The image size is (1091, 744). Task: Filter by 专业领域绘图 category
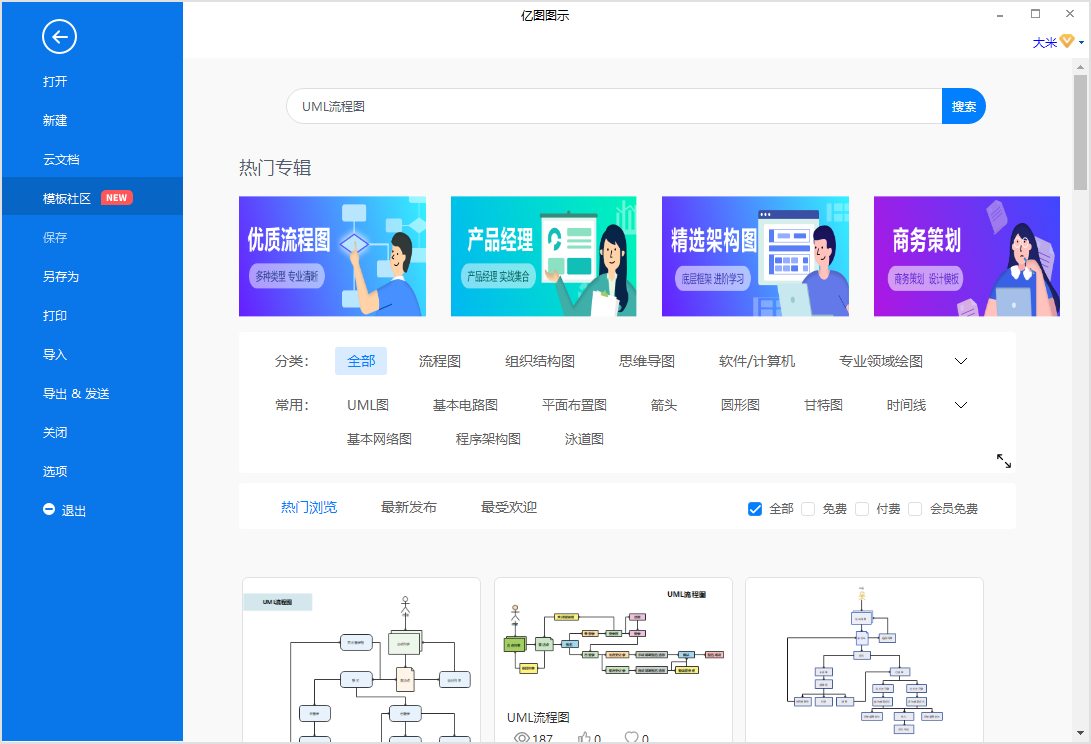pyautogui.click(x=881, y=361)
